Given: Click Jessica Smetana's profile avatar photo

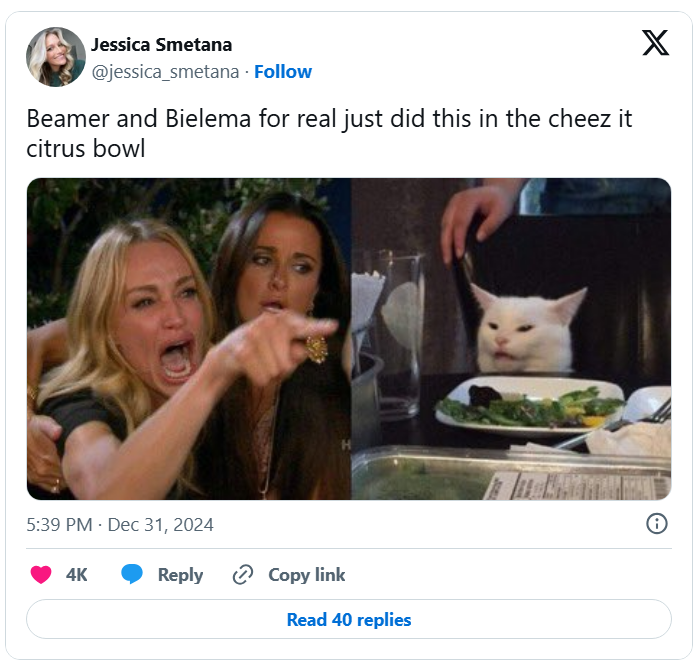Looking at the screenshot, I should [x=56, y=57].
